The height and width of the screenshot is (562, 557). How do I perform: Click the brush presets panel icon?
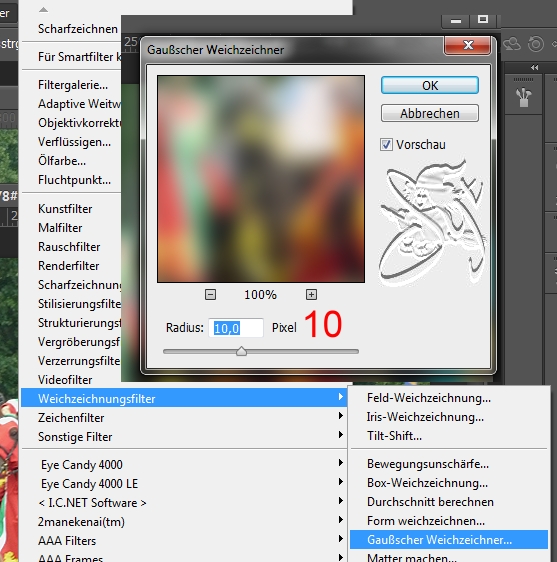pyautogui.click(x=523, y=97)
